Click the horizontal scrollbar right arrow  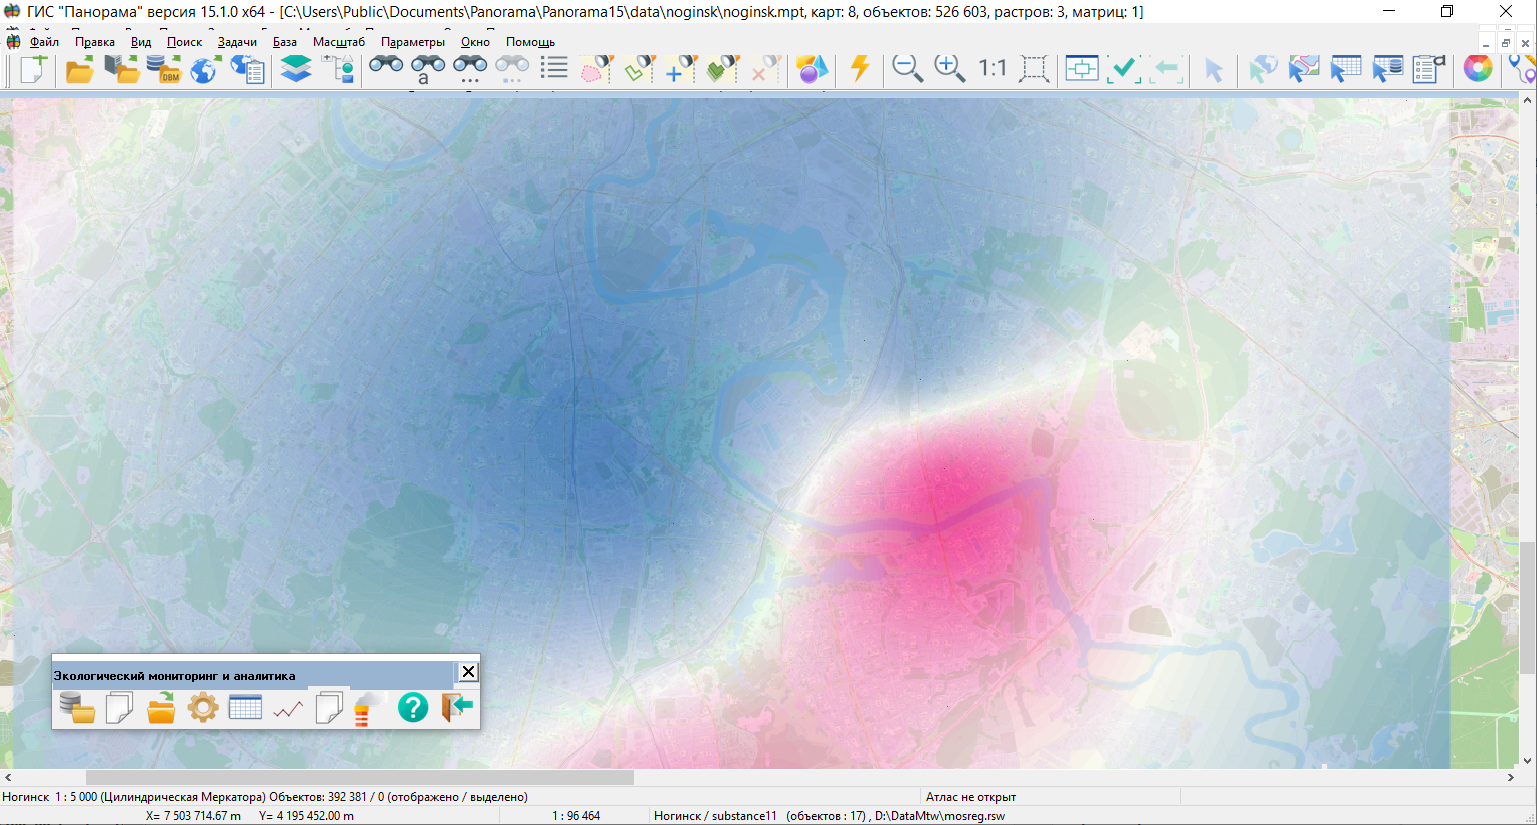(1511, 777)
